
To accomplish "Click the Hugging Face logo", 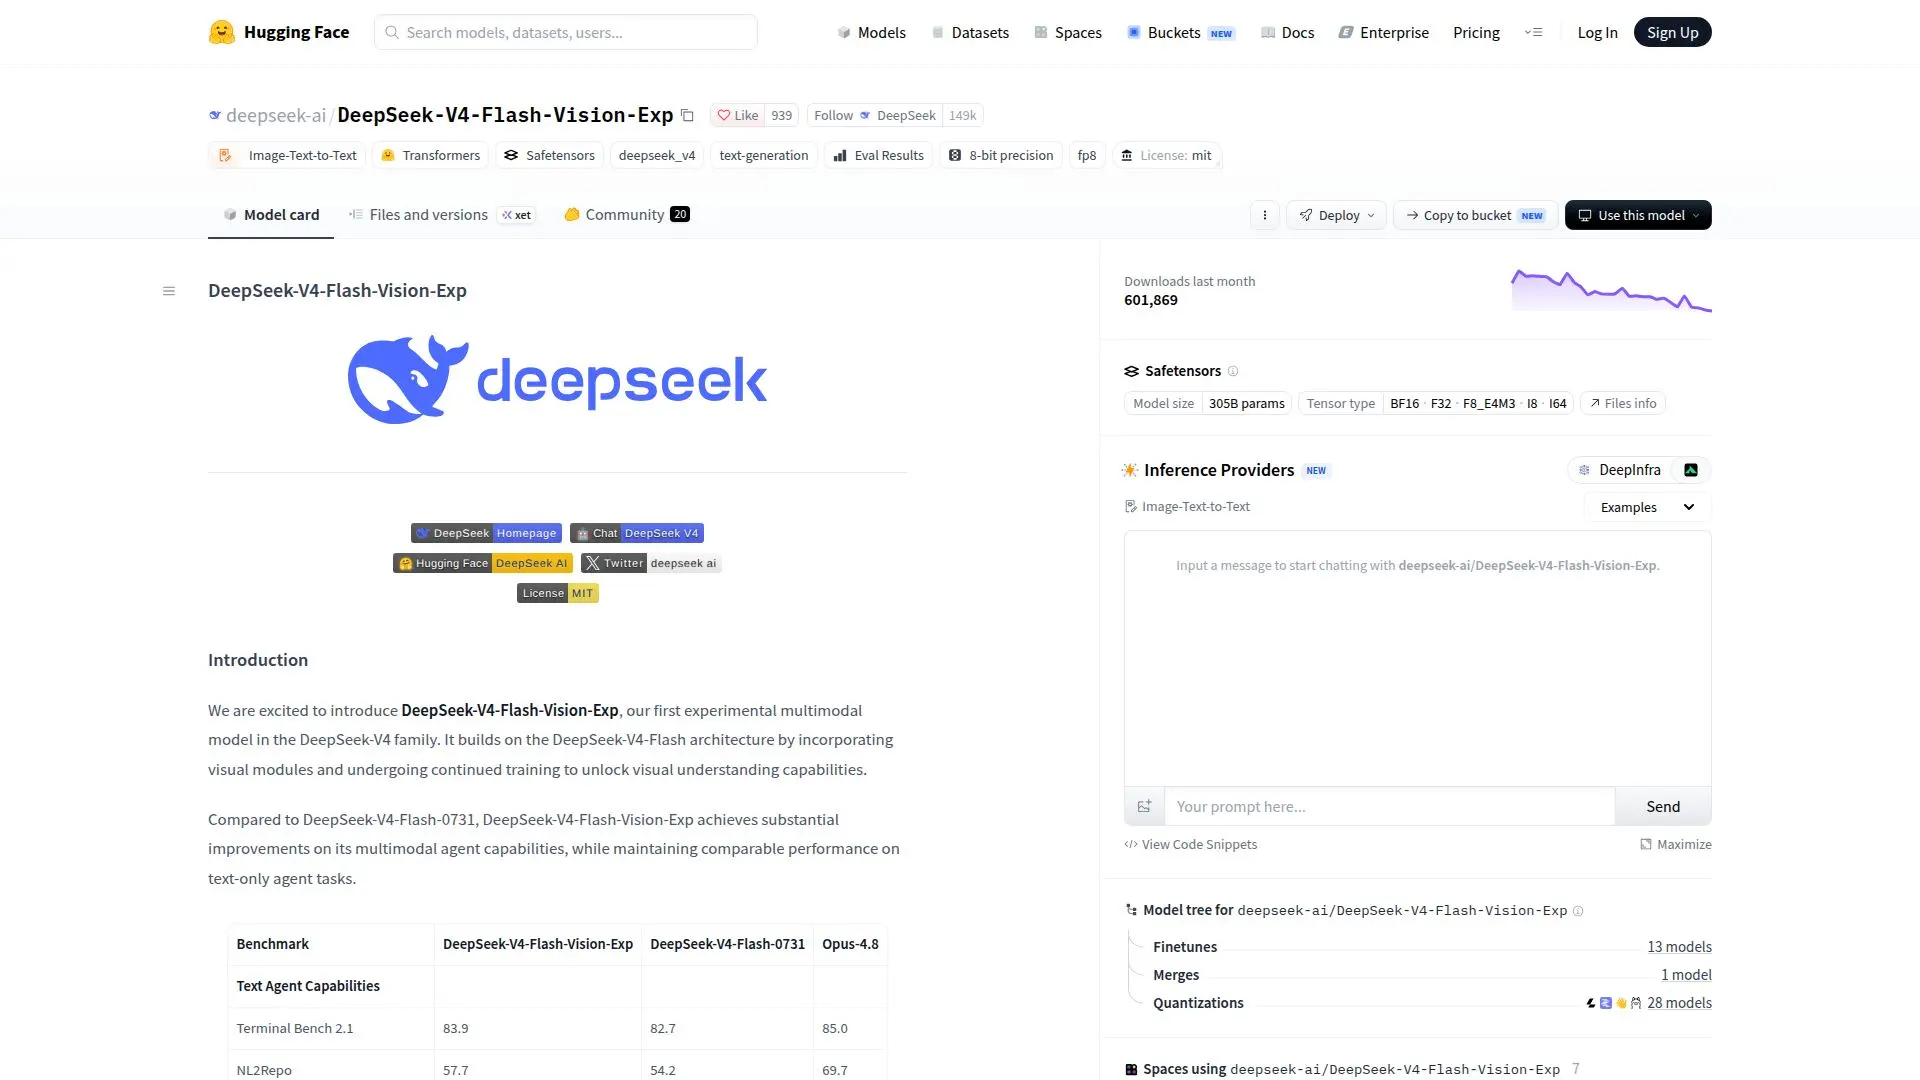I will (x=279, y=32).
